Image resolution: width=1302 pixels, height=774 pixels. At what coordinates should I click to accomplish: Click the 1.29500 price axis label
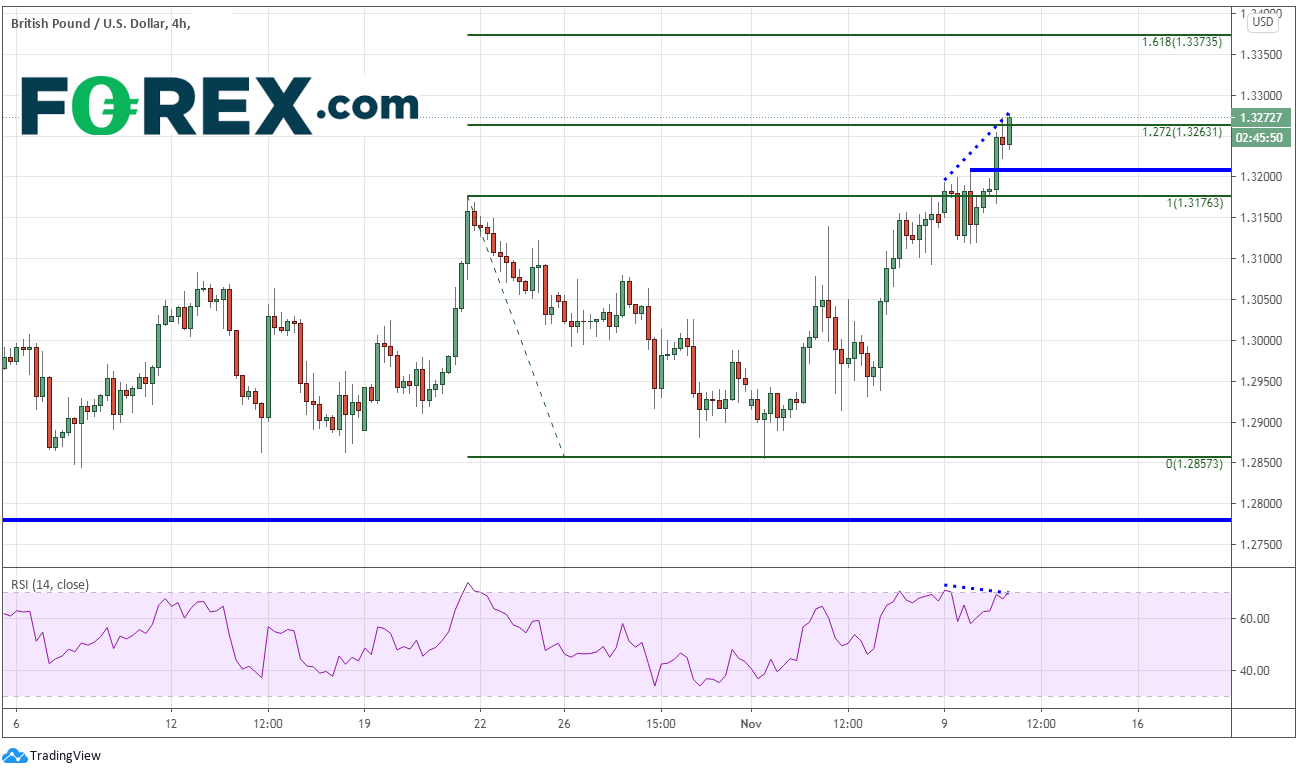pyautogui.click(x=1261, y=382)
